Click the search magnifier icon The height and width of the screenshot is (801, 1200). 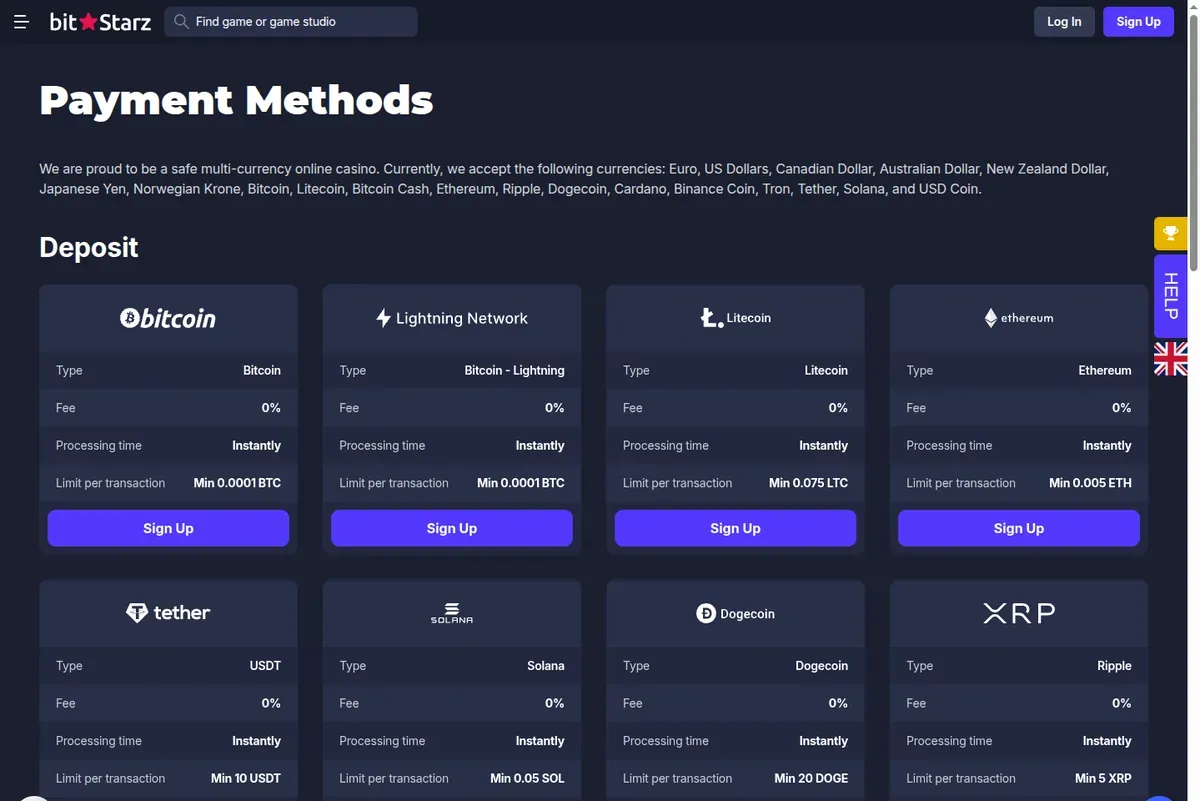pos(180,22)
